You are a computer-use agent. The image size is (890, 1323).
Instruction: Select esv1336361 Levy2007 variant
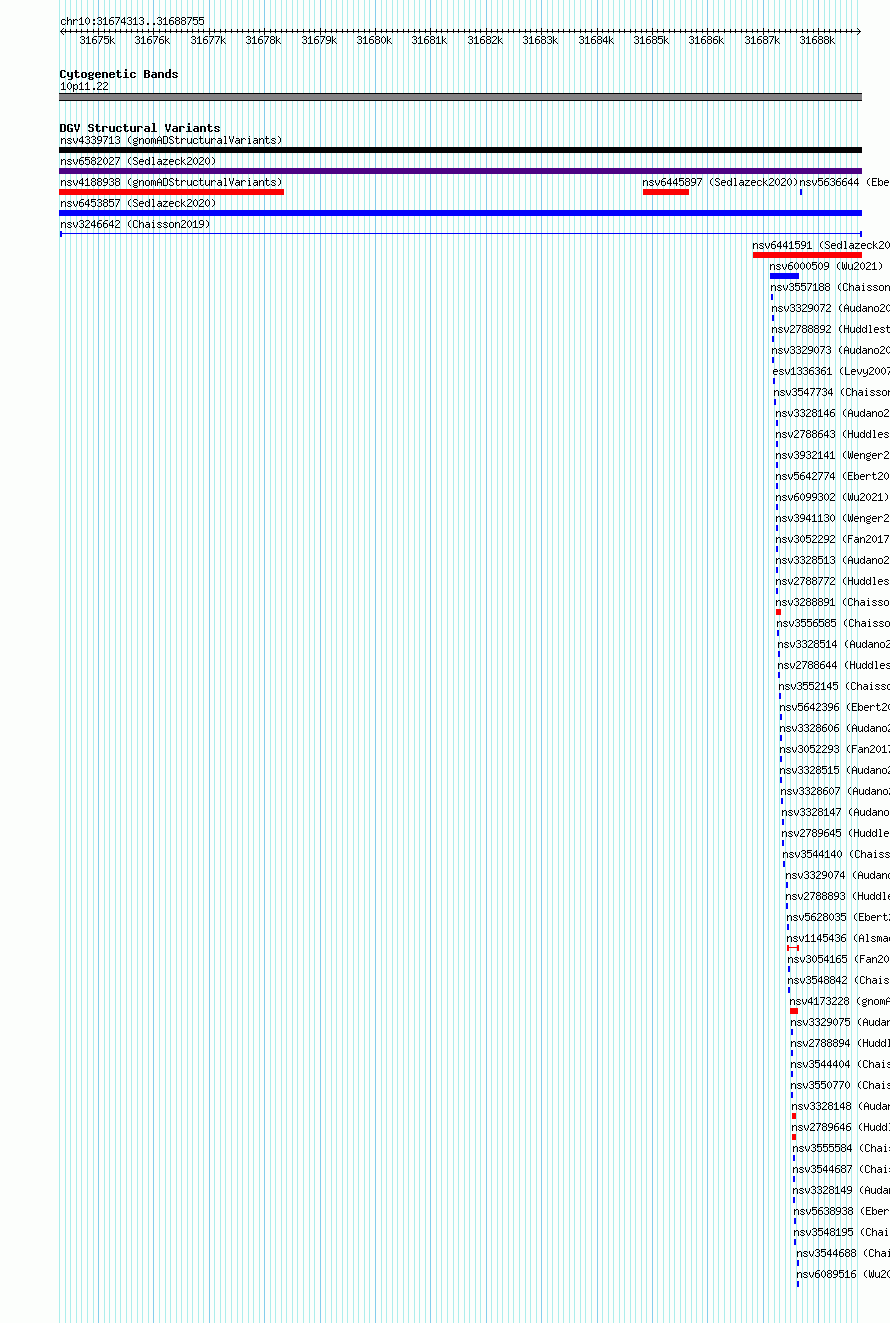tap(831, 371)
